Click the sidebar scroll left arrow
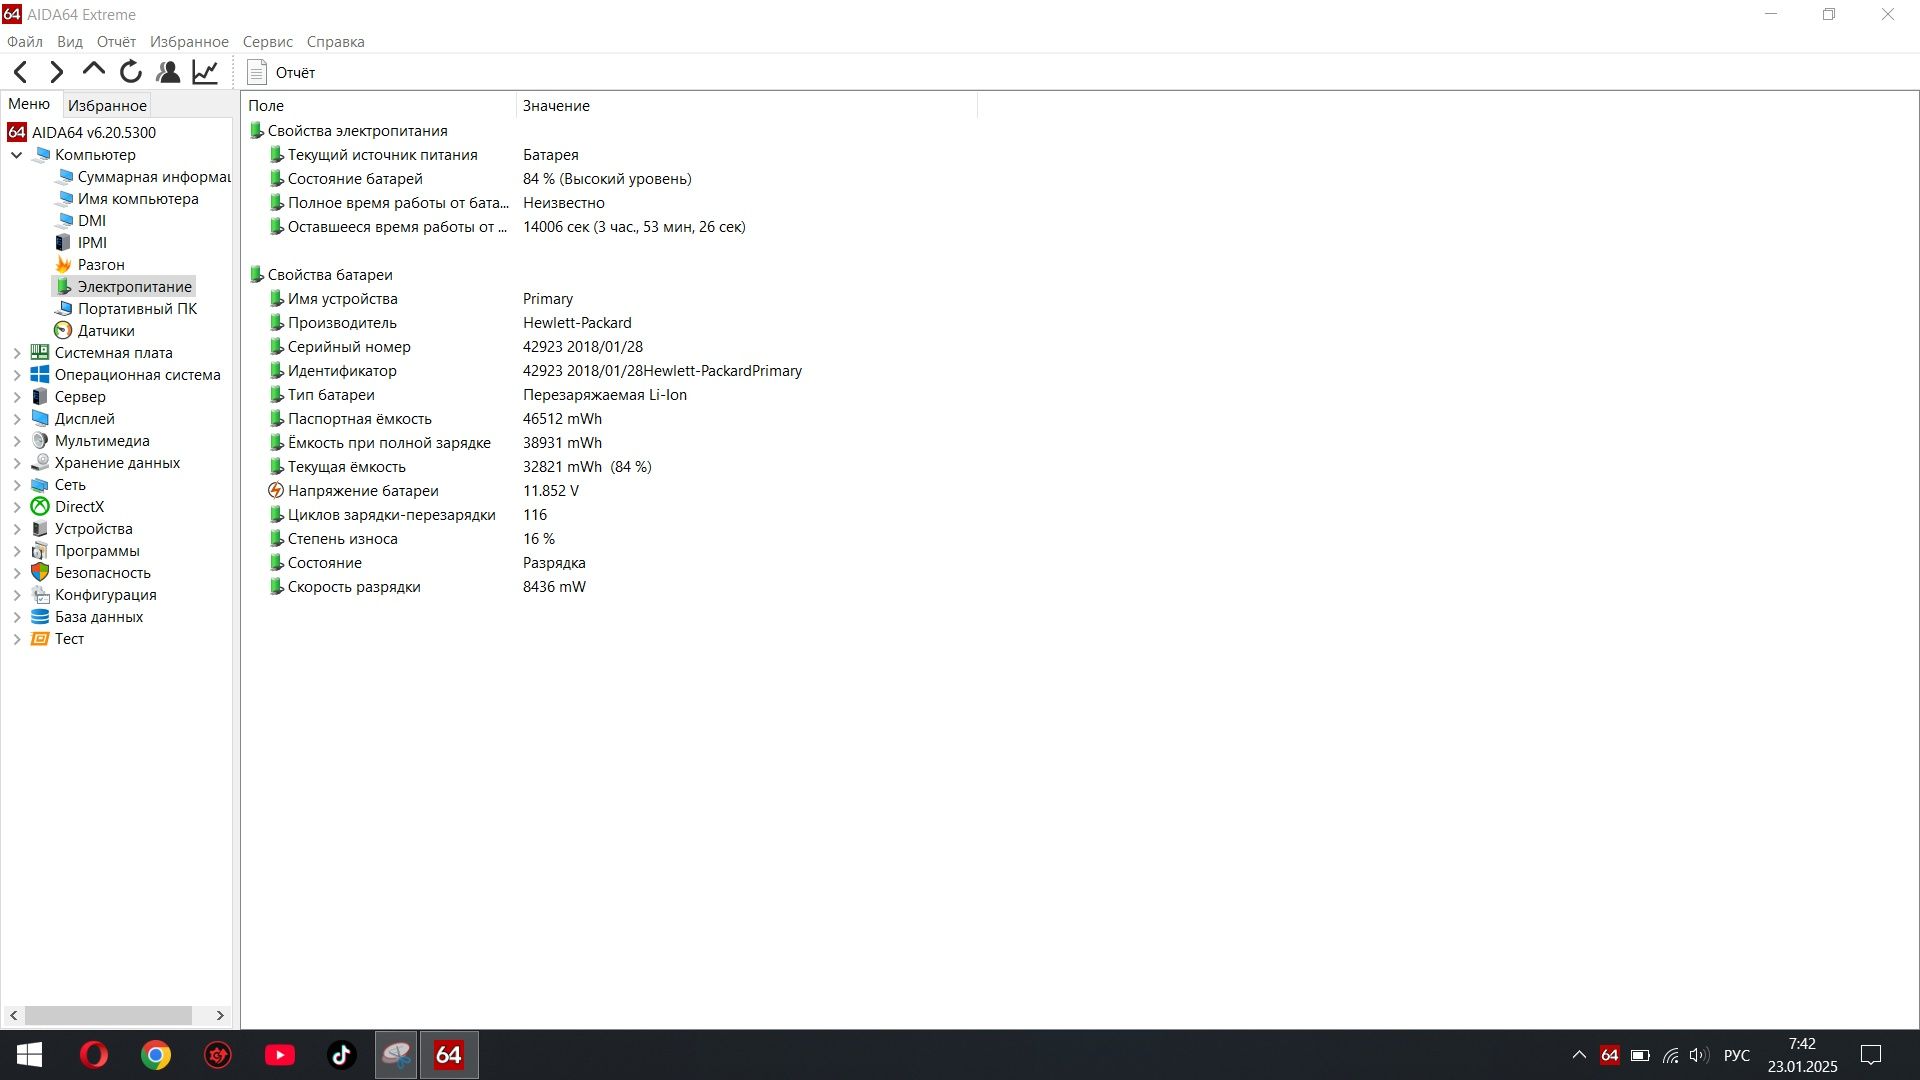Image resolution: width=1920 pixels, height=1080 pixels. tap(13, 1015)
